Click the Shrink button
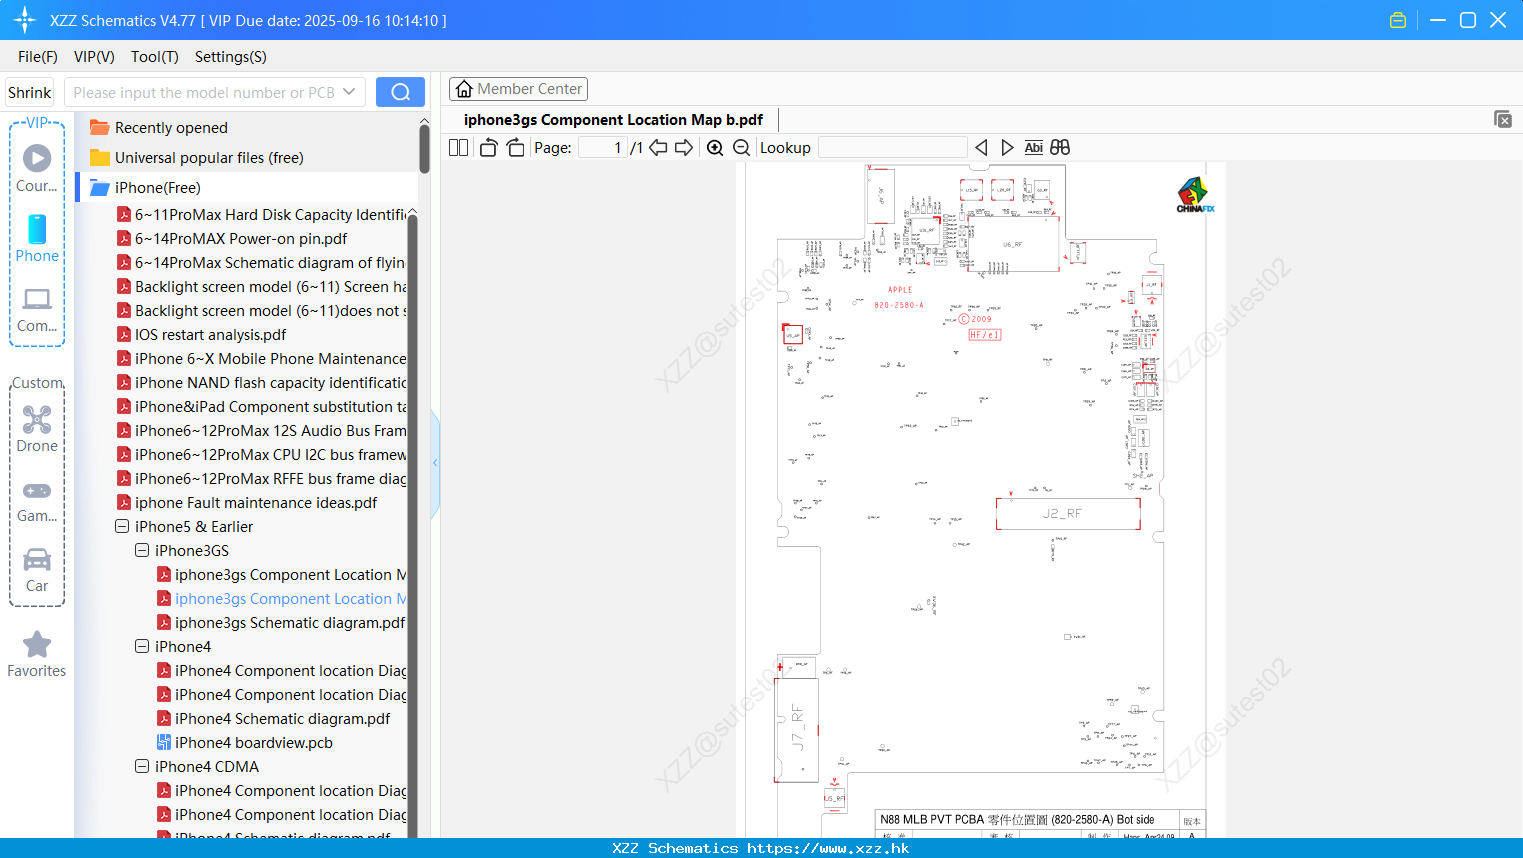The image size is (1523, 858). click(30, 93)
